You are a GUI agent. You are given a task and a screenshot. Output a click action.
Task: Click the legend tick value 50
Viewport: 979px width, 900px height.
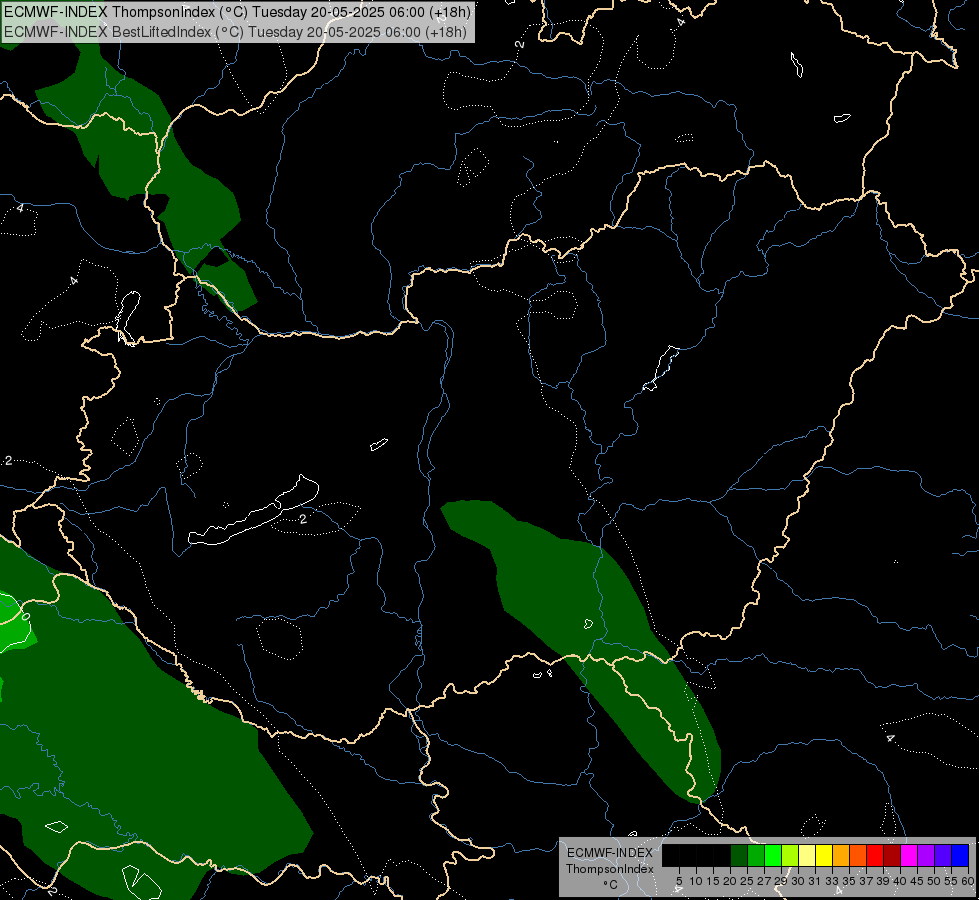coord(933,881)
